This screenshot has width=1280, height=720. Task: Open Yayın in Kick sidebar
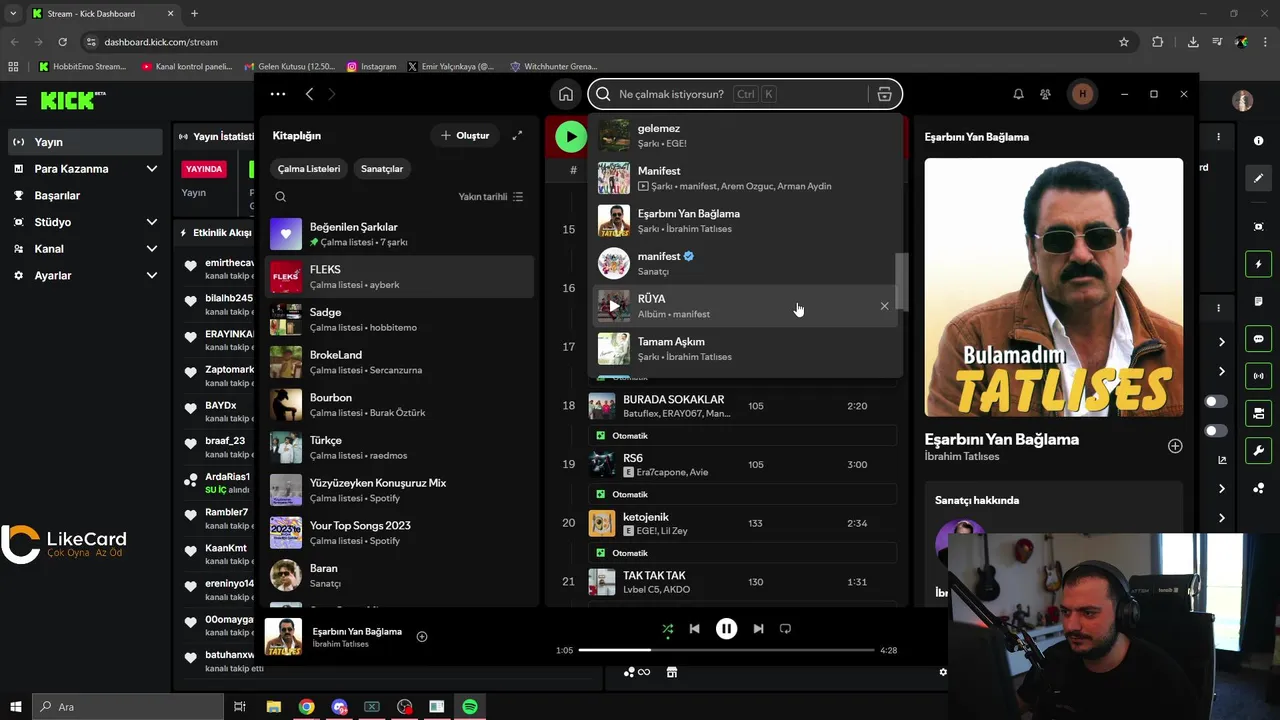pyautogui.click(x=85, y=142)
